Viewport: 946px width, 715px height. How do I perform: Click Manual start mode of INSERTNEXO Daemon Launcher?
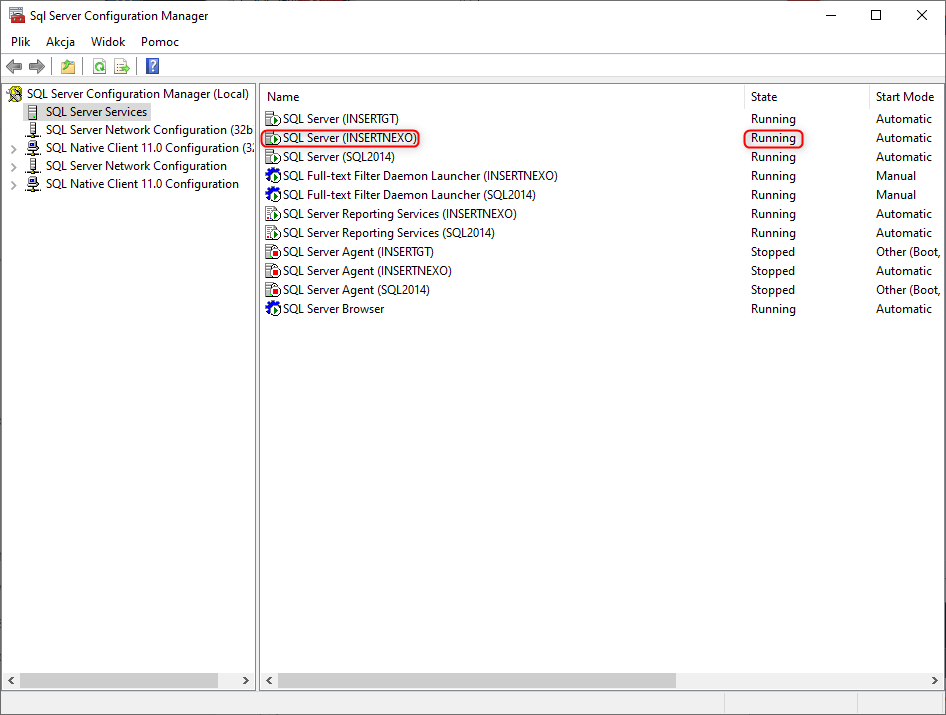pyautogui.click(x=896, y=176)
